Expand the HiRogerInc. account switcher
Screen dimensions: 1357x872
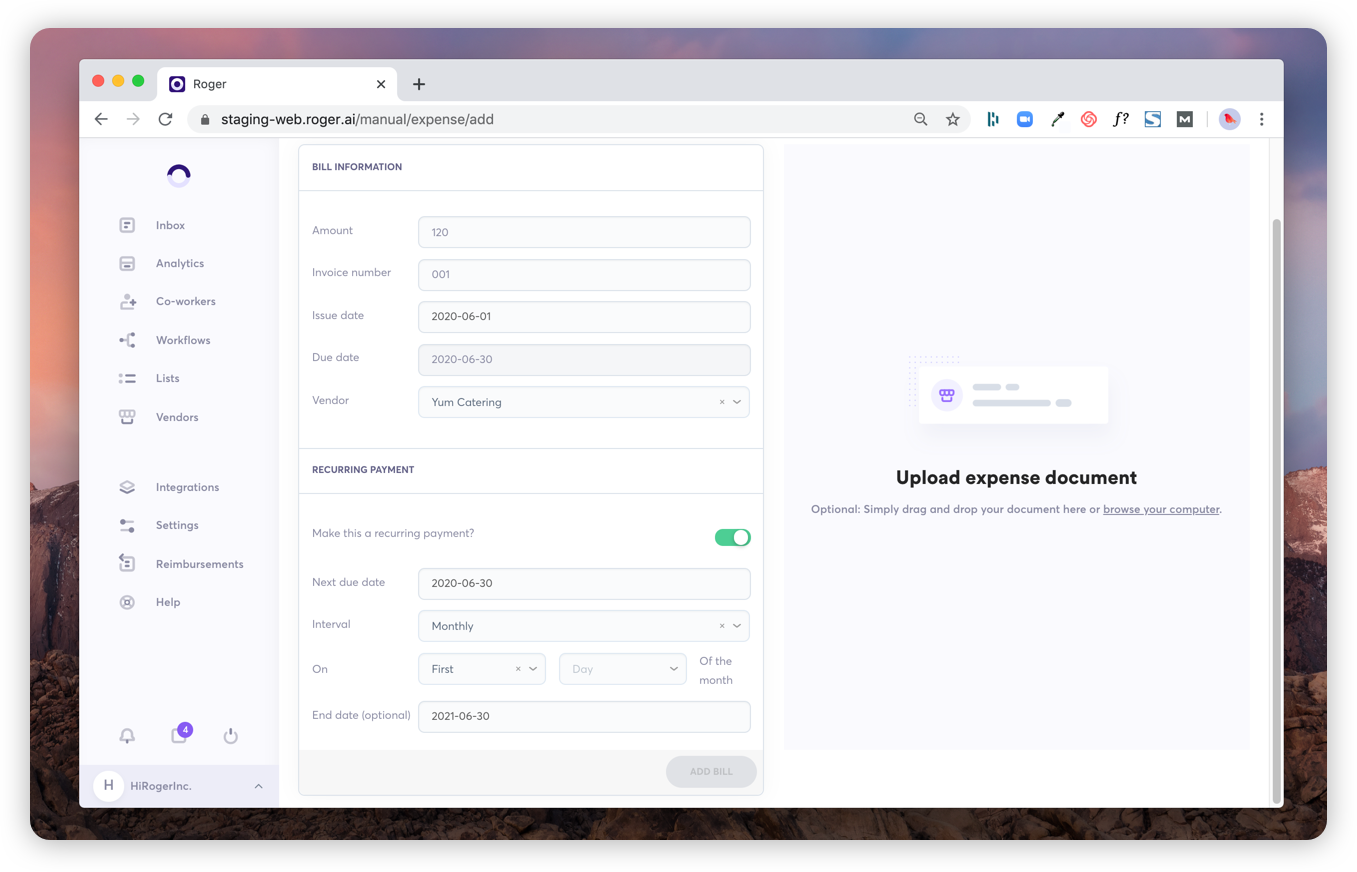(x=259, y=786)
